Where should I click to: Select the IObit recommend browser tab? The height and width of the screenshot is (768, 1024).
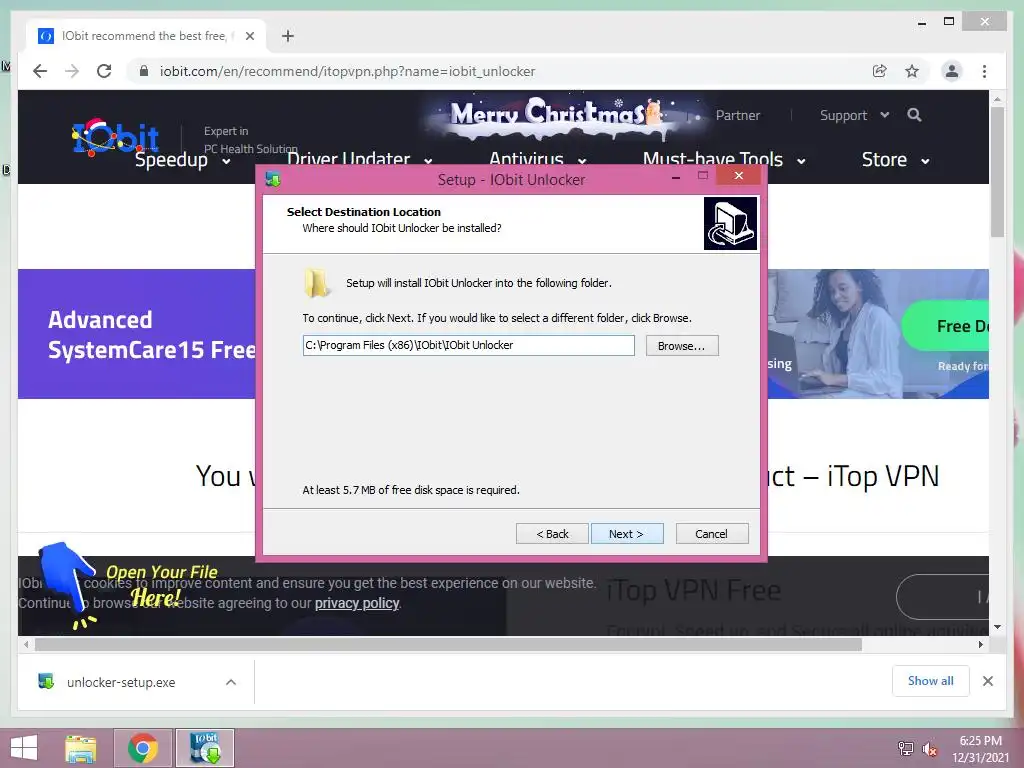pyautogui.click(x=145, y=36)
